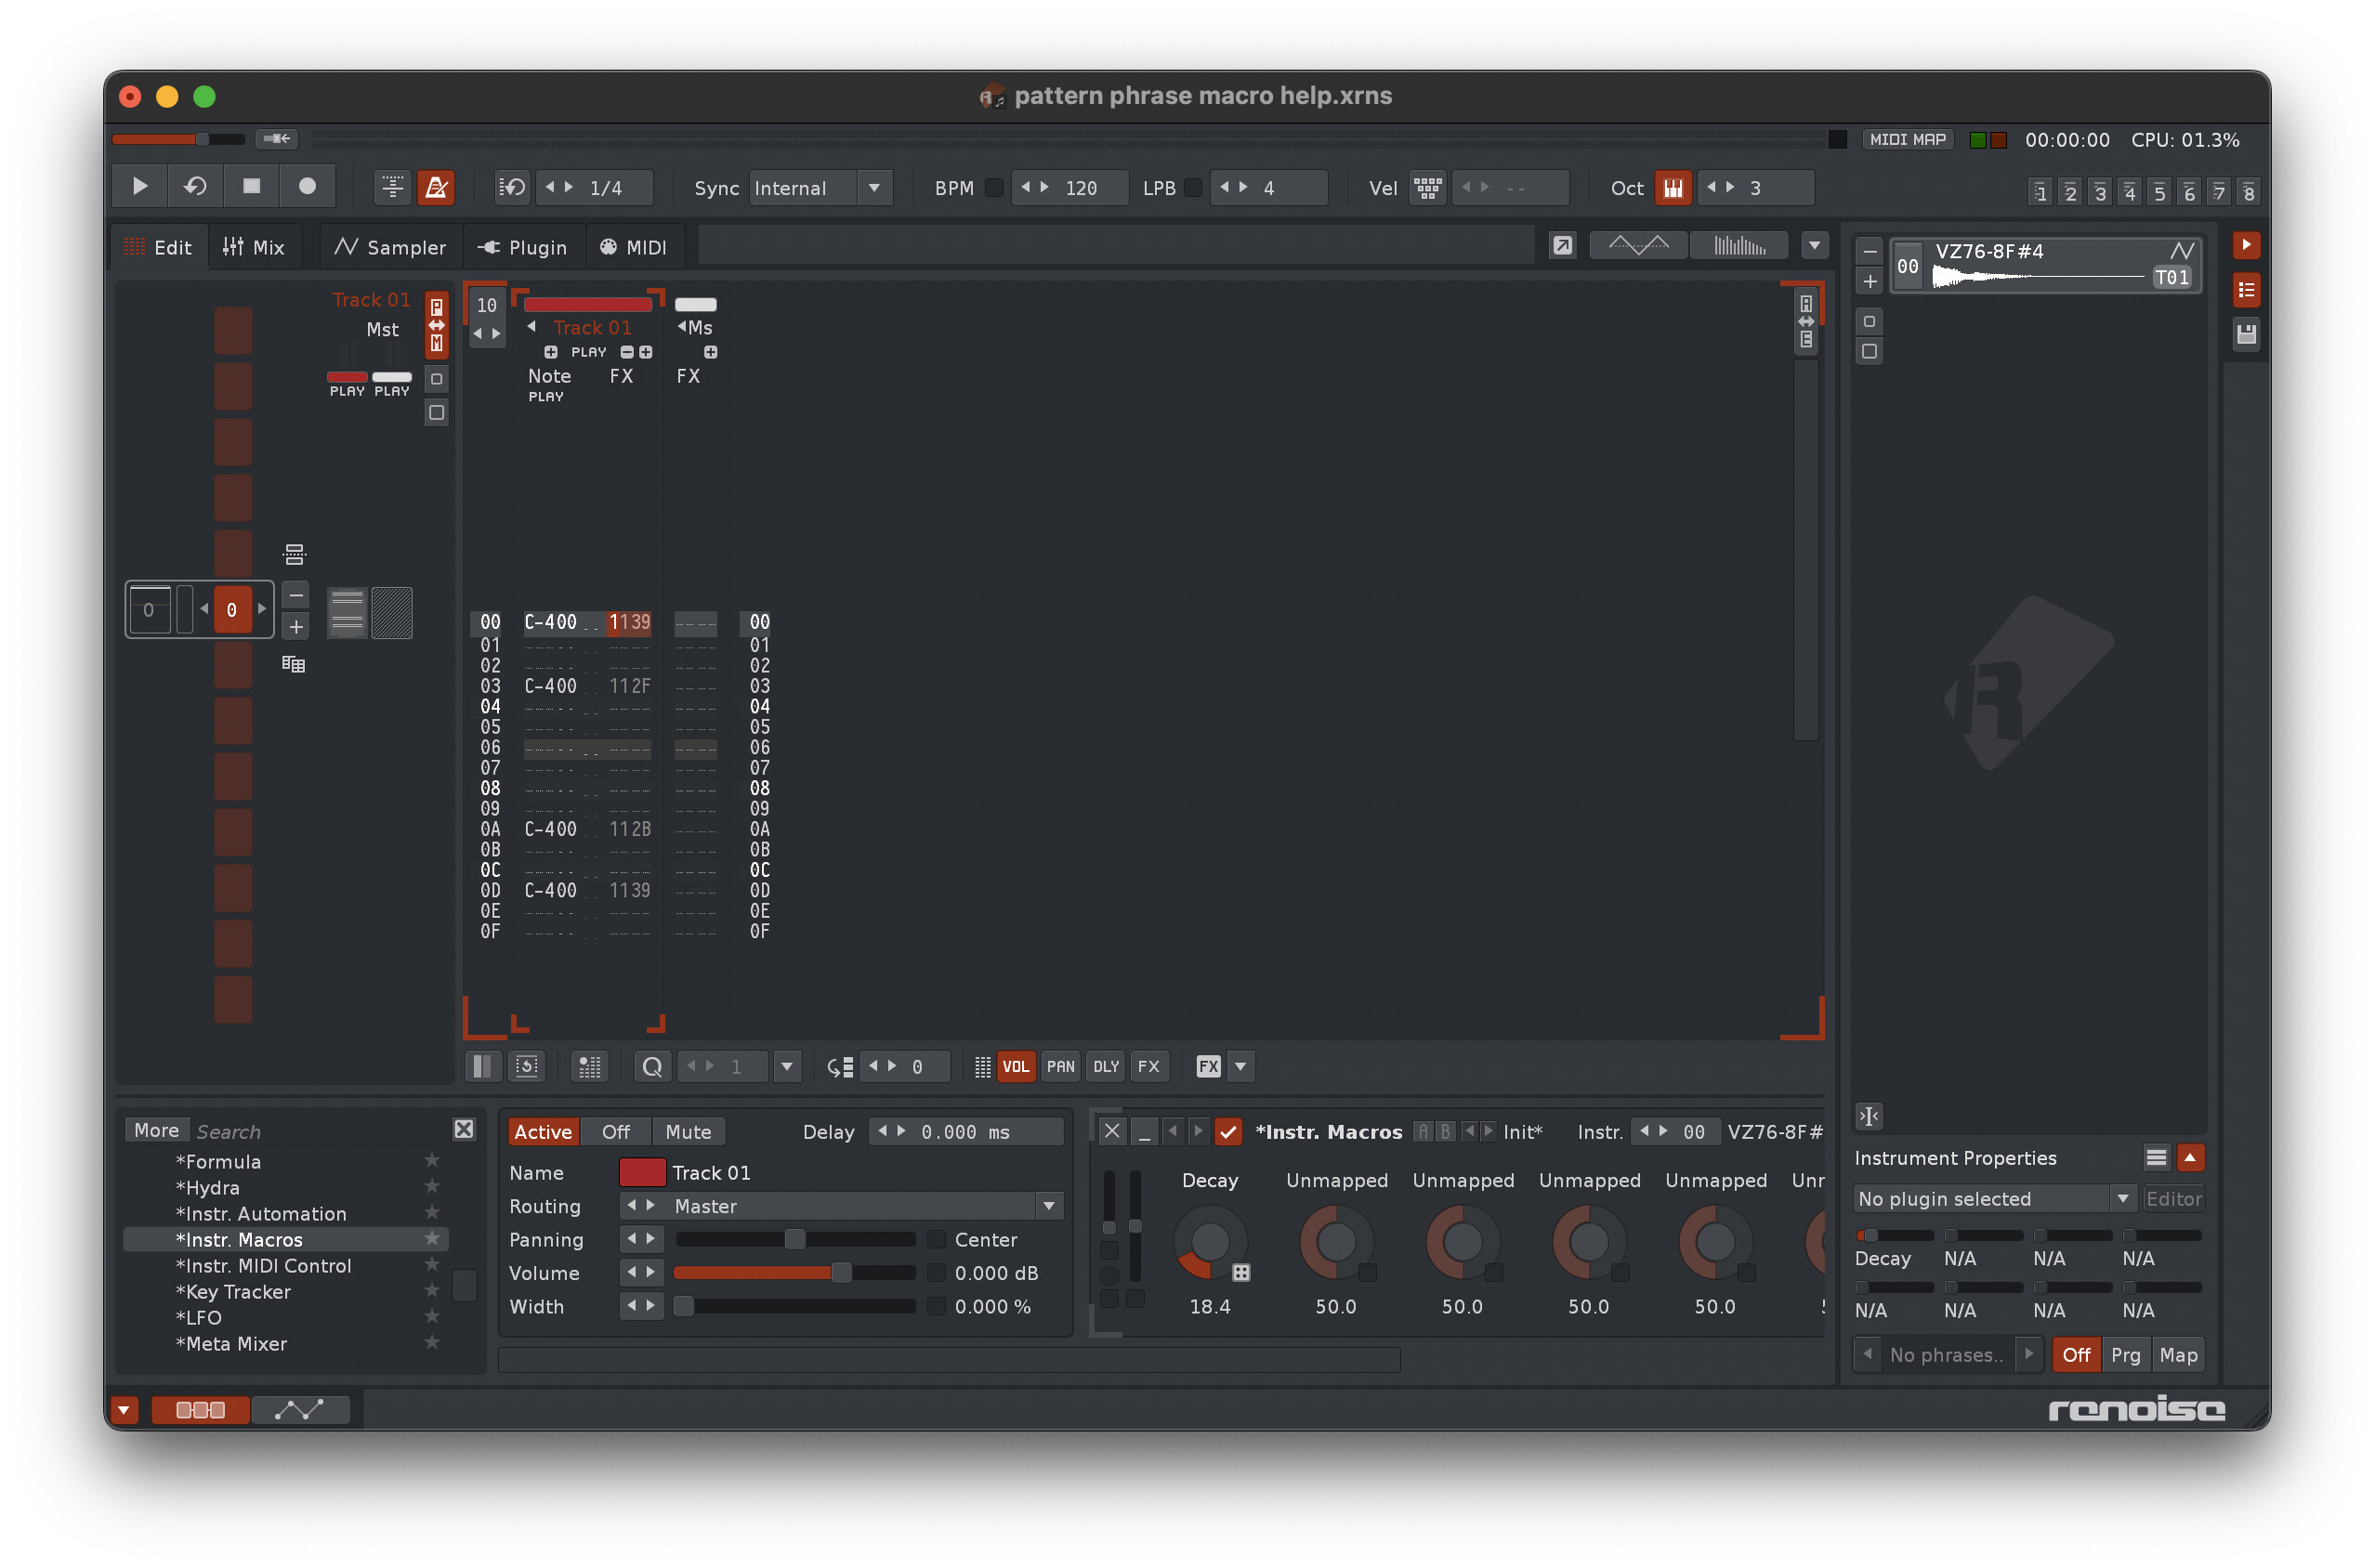Screen dimensions: 2375x1568
Task: Open the FX column dropdown arrow
Action: click(x=1240, y=1067)
